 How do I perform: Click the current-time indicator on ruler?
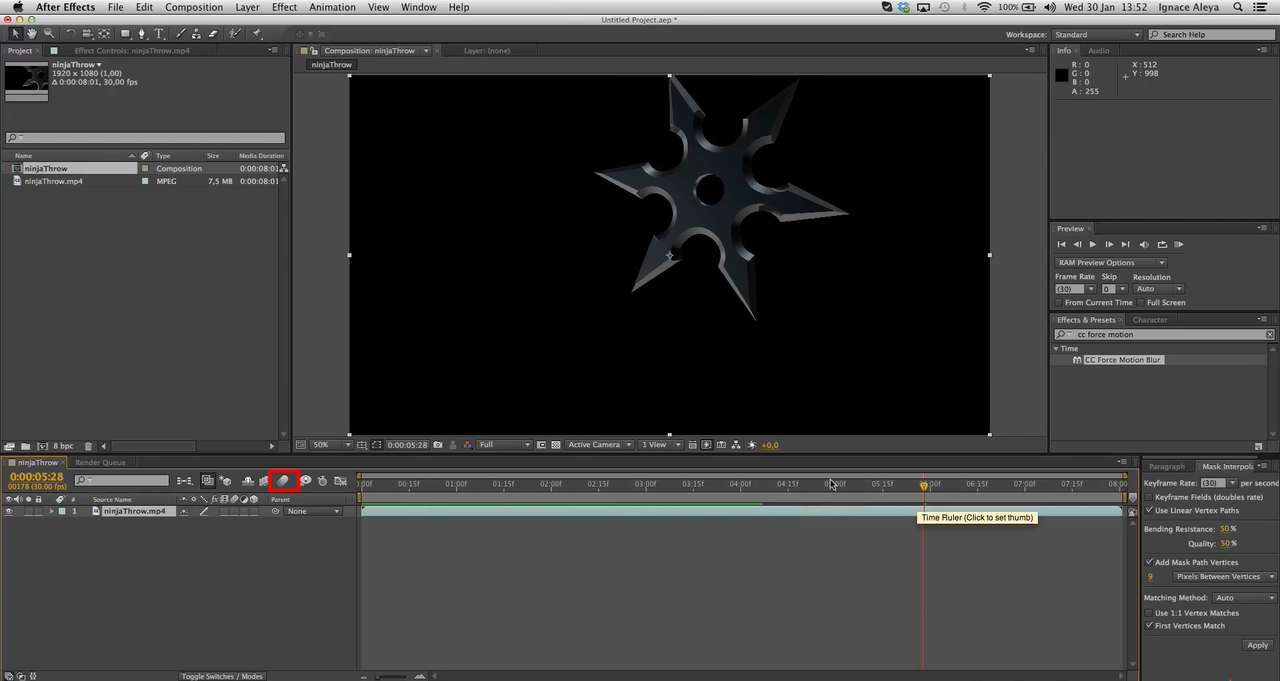(x=924, y=485)
